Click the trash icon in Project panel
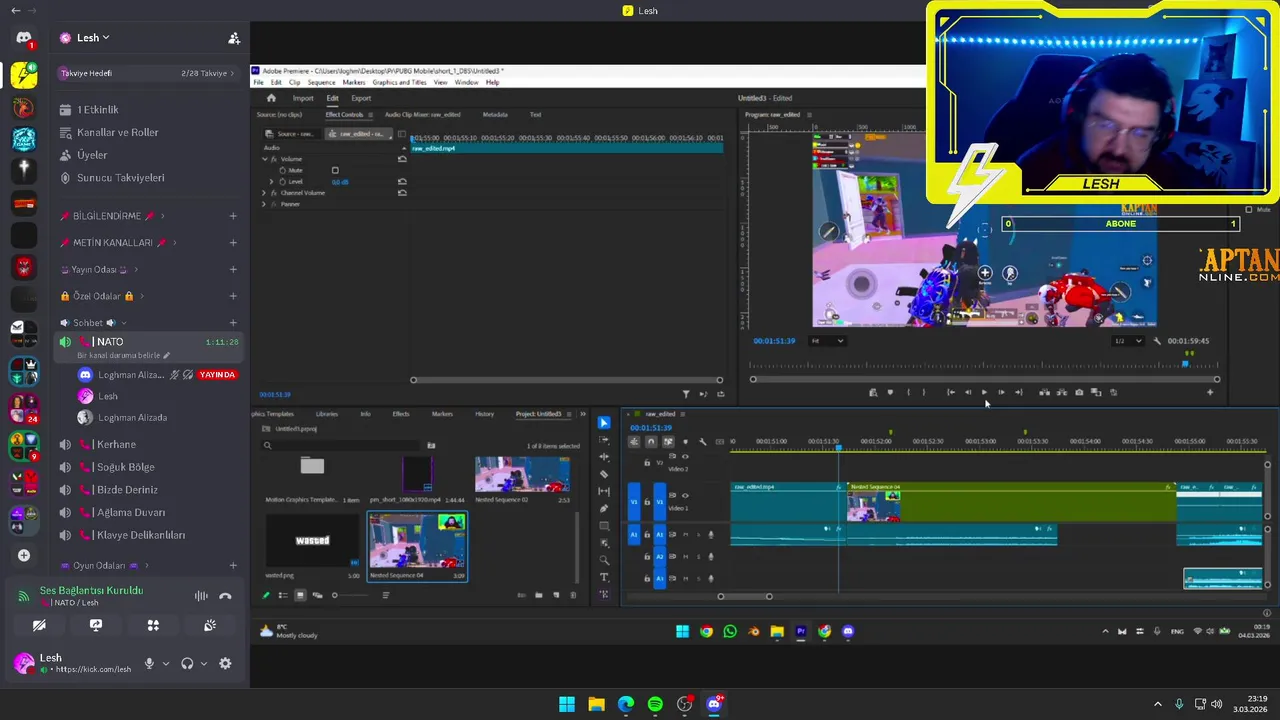 point(573,595)
